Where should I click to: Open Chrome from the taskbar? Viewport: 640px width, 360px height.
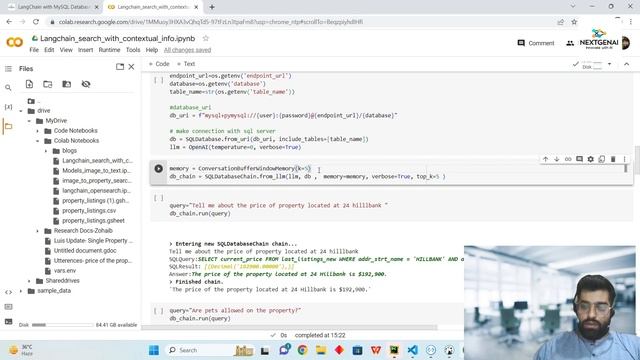point(302,350)
